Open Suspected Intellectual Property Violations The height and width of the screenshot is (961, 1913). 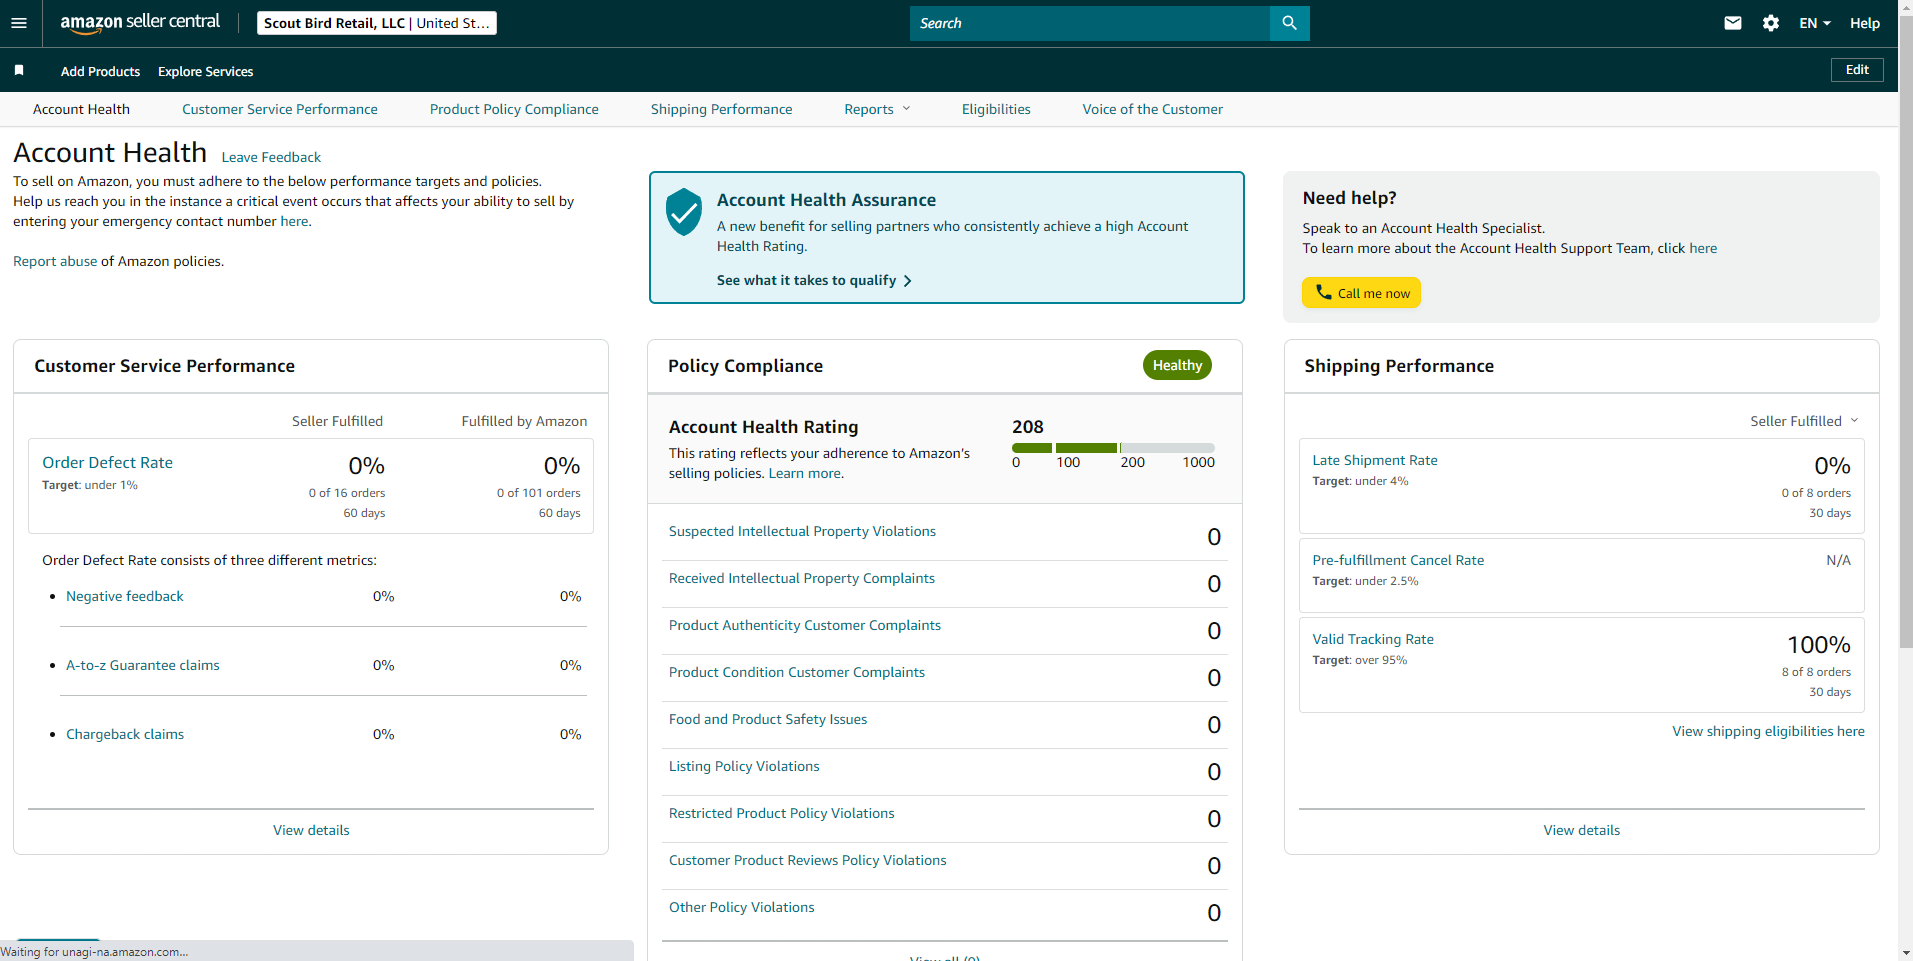click(x=802, y=531)
